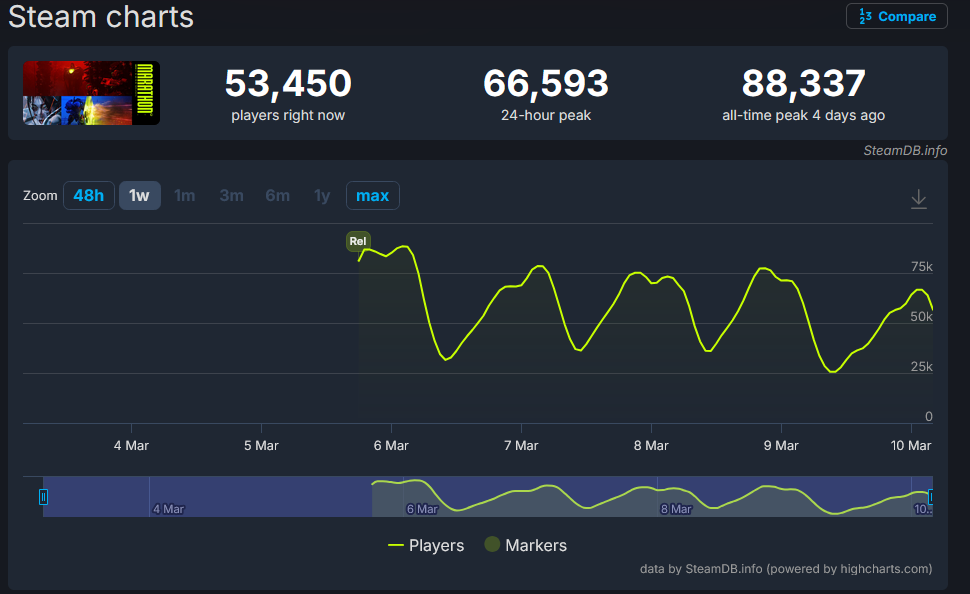Click the Zoom label
The width and height of the screenshot is (970, 594).
(40, 196)
